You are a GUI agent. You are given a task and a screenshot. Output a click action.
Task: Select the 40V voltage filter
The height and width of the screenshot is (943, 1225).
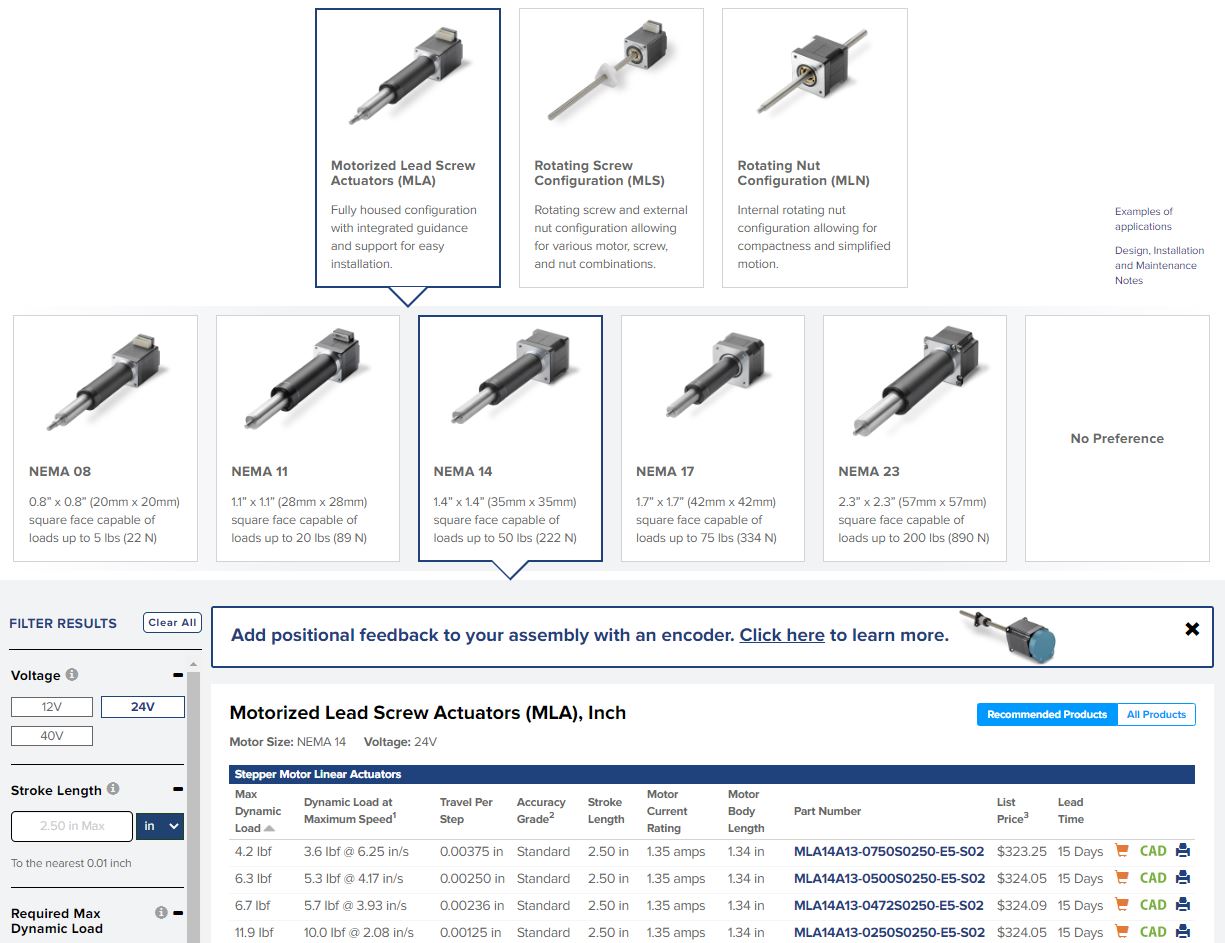coord(52,736)
